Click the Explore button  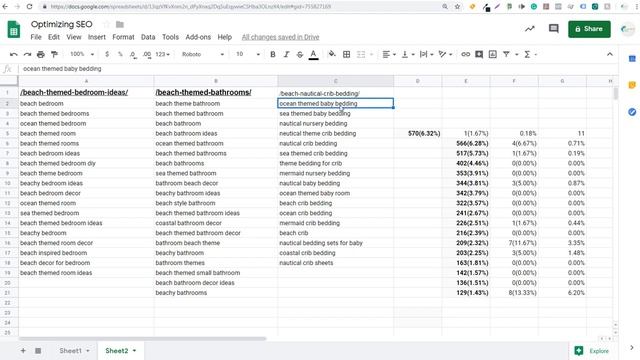(592, 351)
